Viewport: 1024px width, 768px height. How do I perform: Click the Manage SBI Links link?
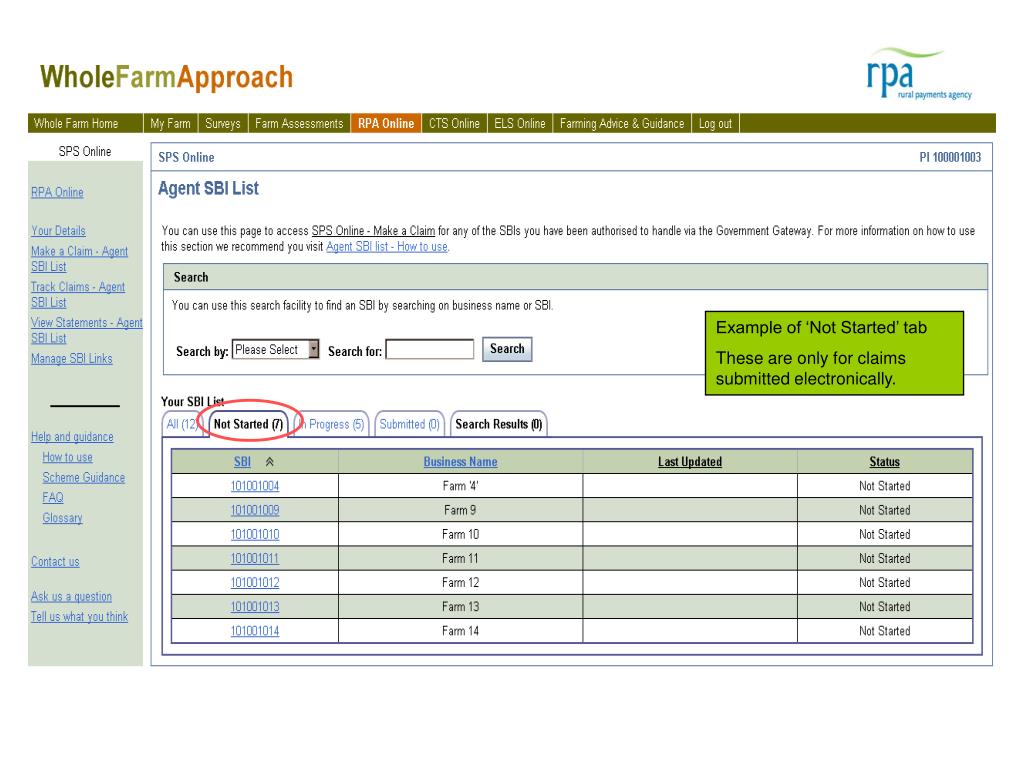coord(72,359)
